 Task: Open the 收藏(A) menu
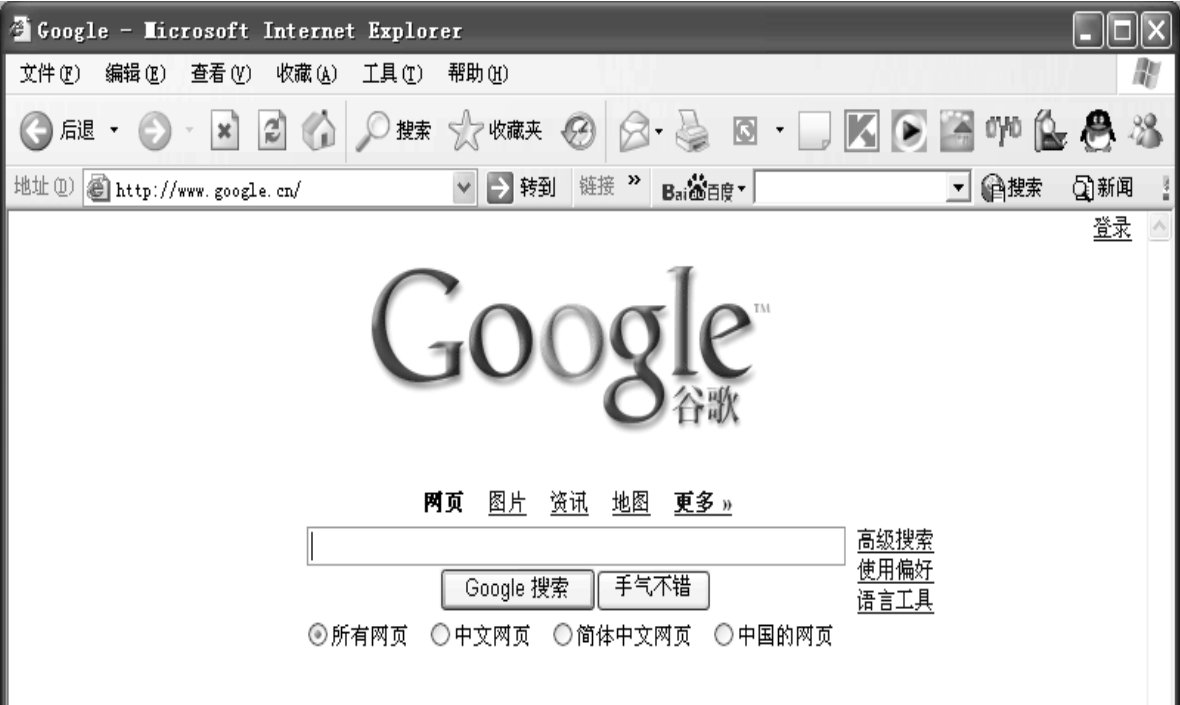(x=306, y=74)
